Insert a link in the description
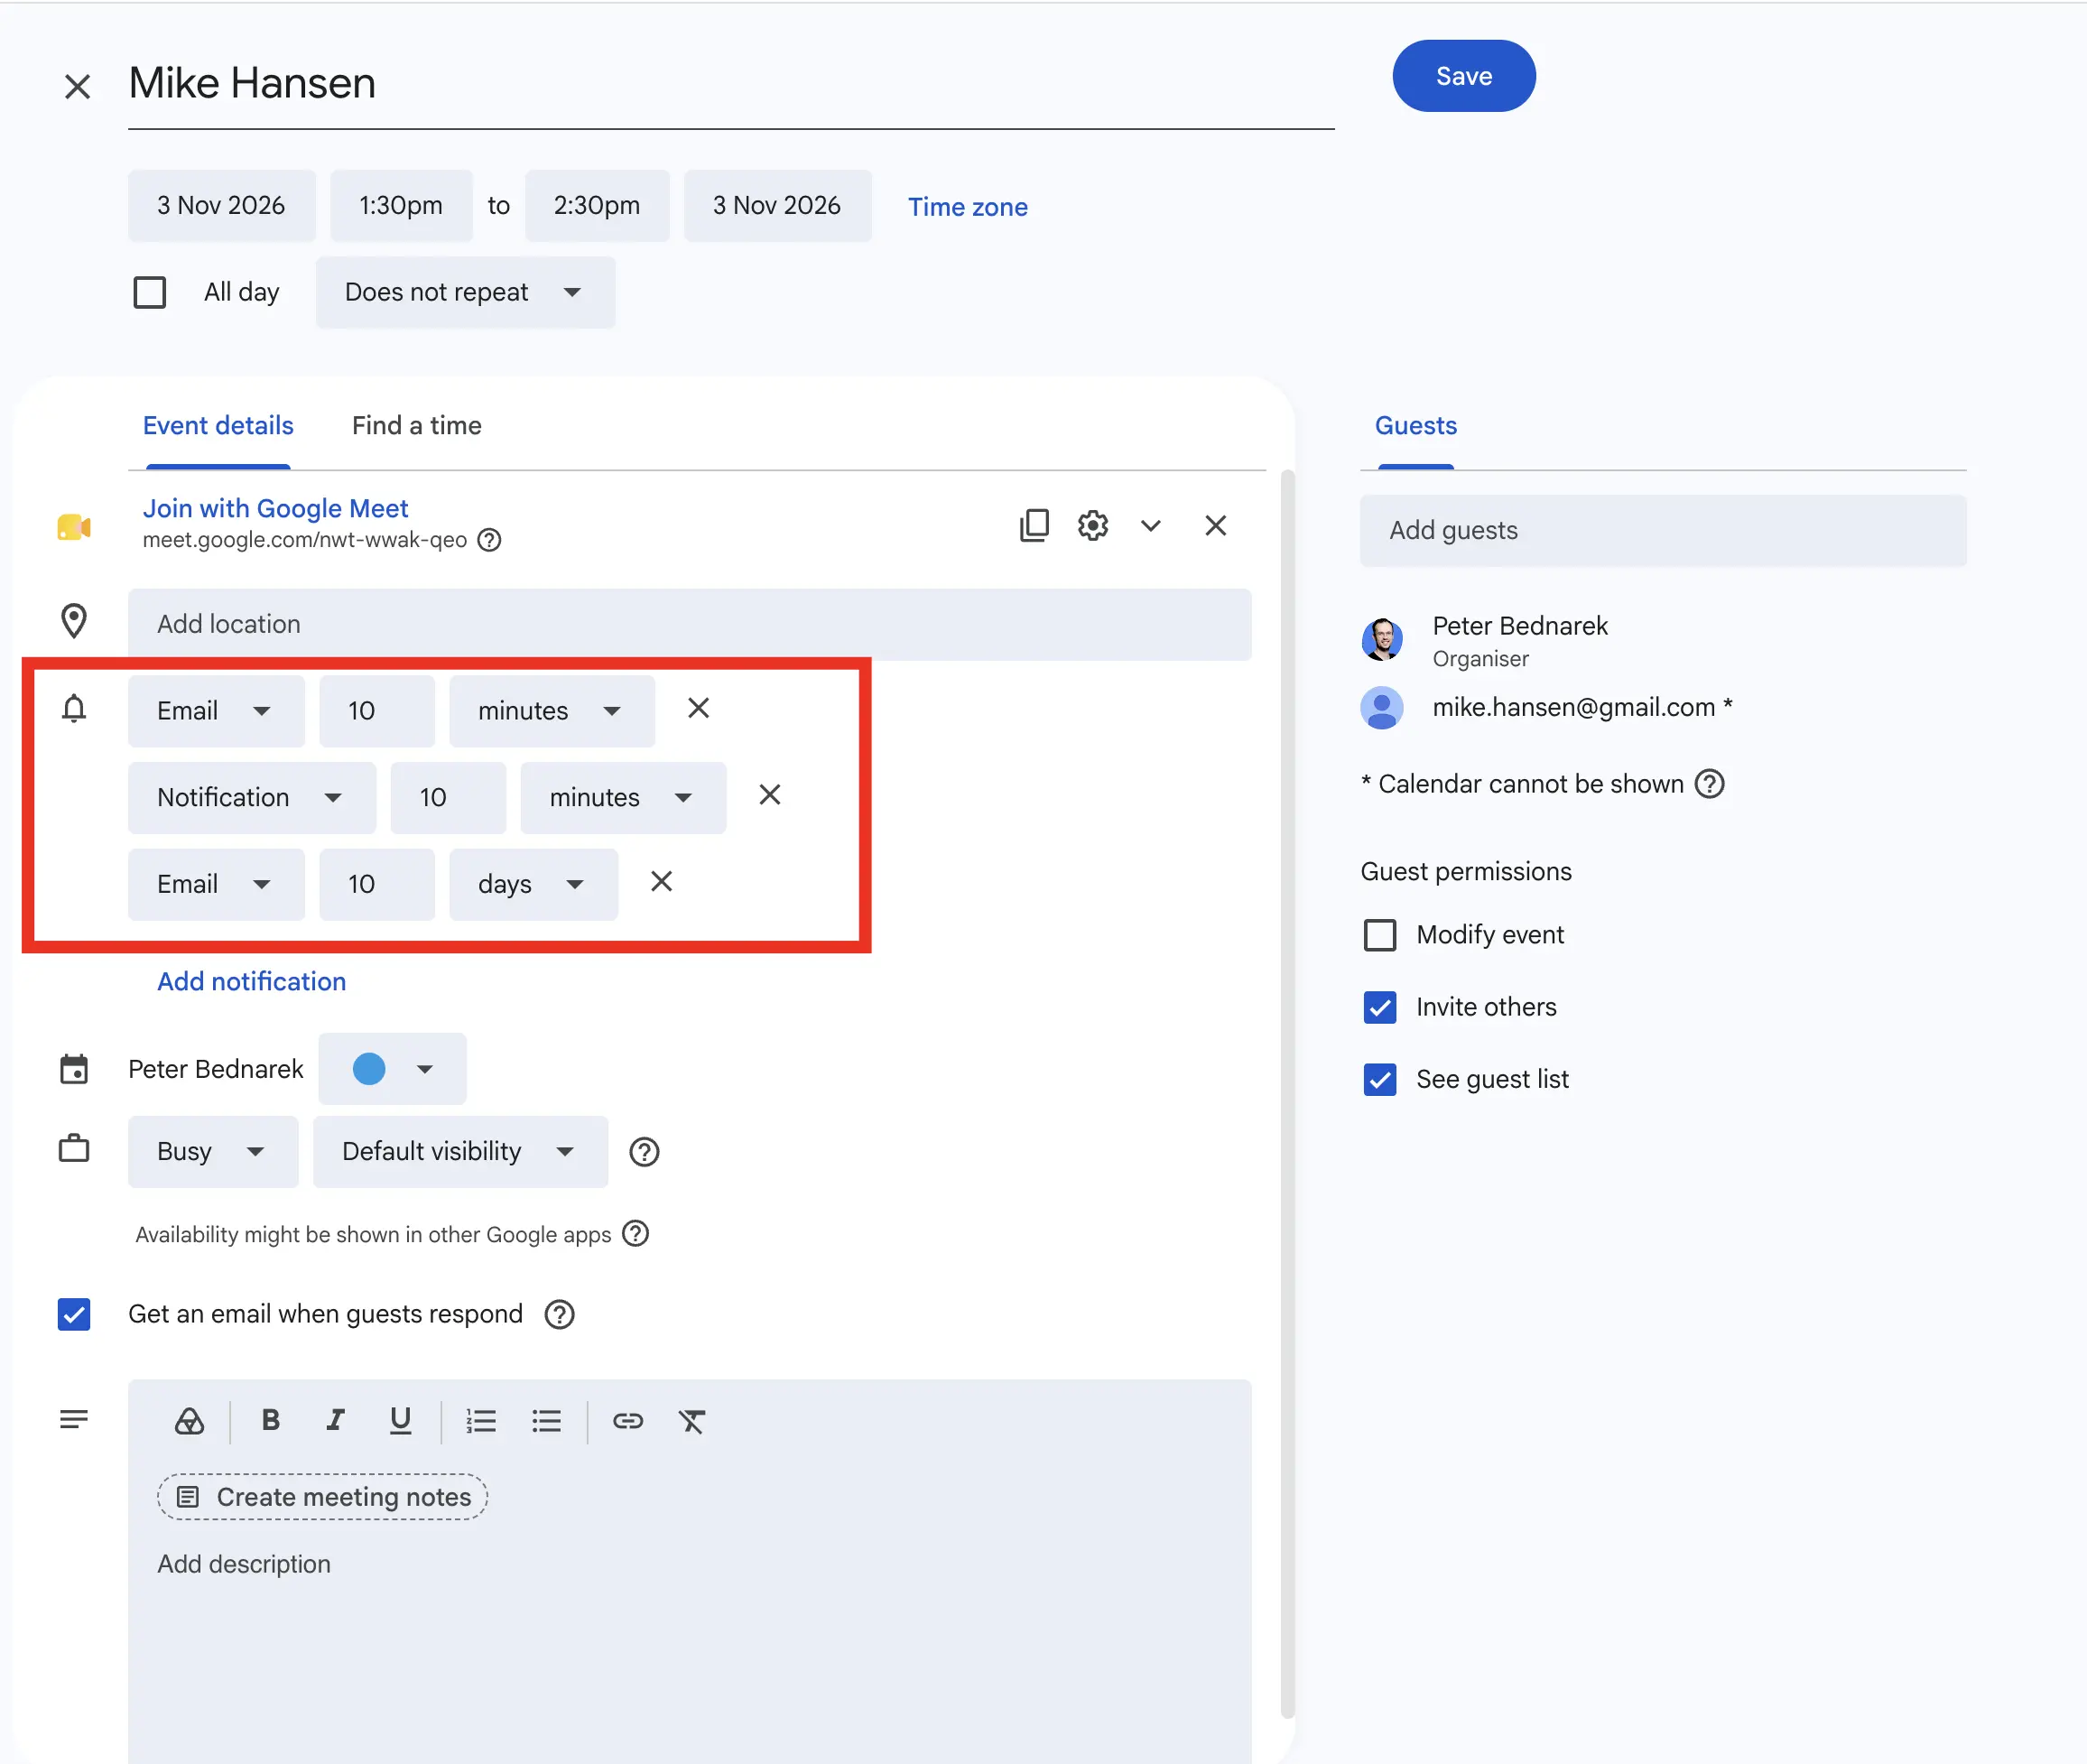 pos(627,1421)
